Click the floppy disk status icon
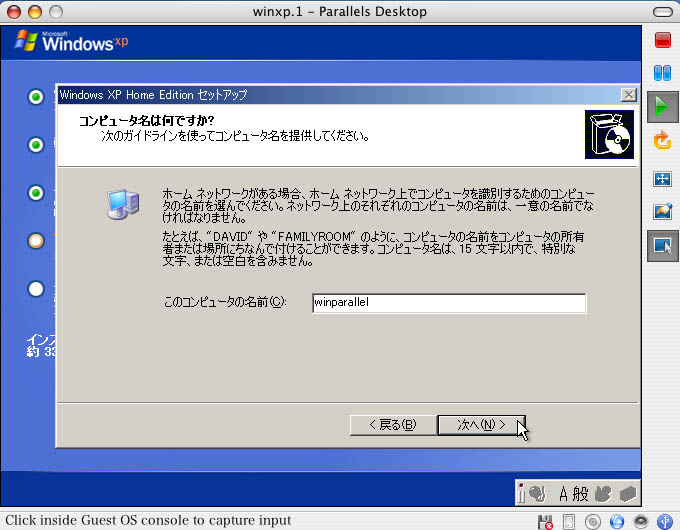 (x=546, y=521)
